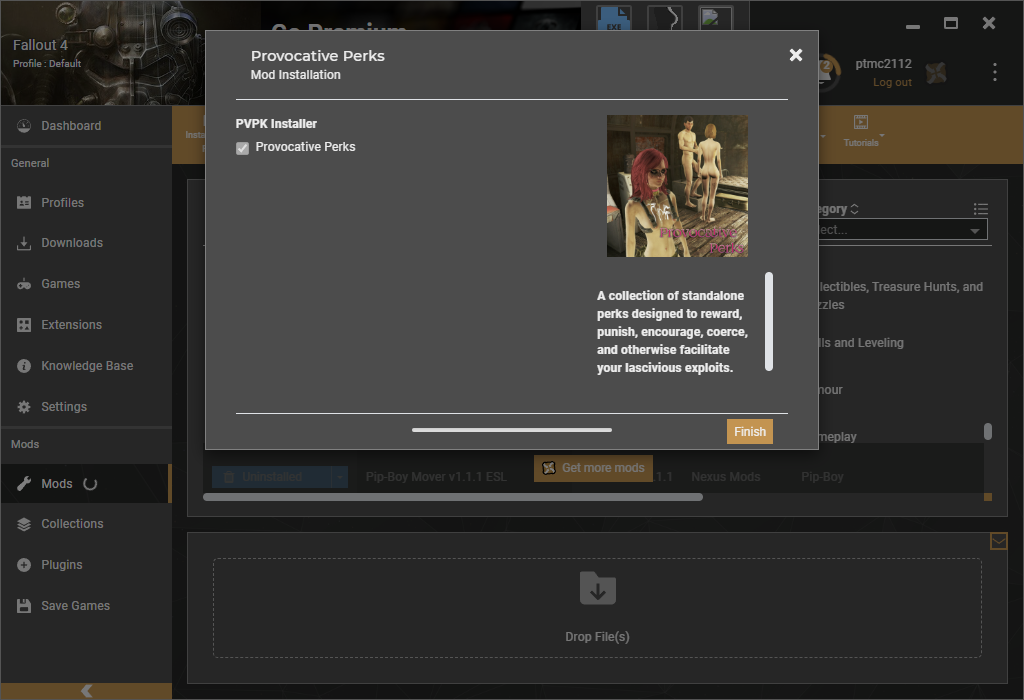Image resolution: width=1024 pixels, height=700 pixels.
Task: Click the Pip-Boy category cell
Action: [822, 477]
